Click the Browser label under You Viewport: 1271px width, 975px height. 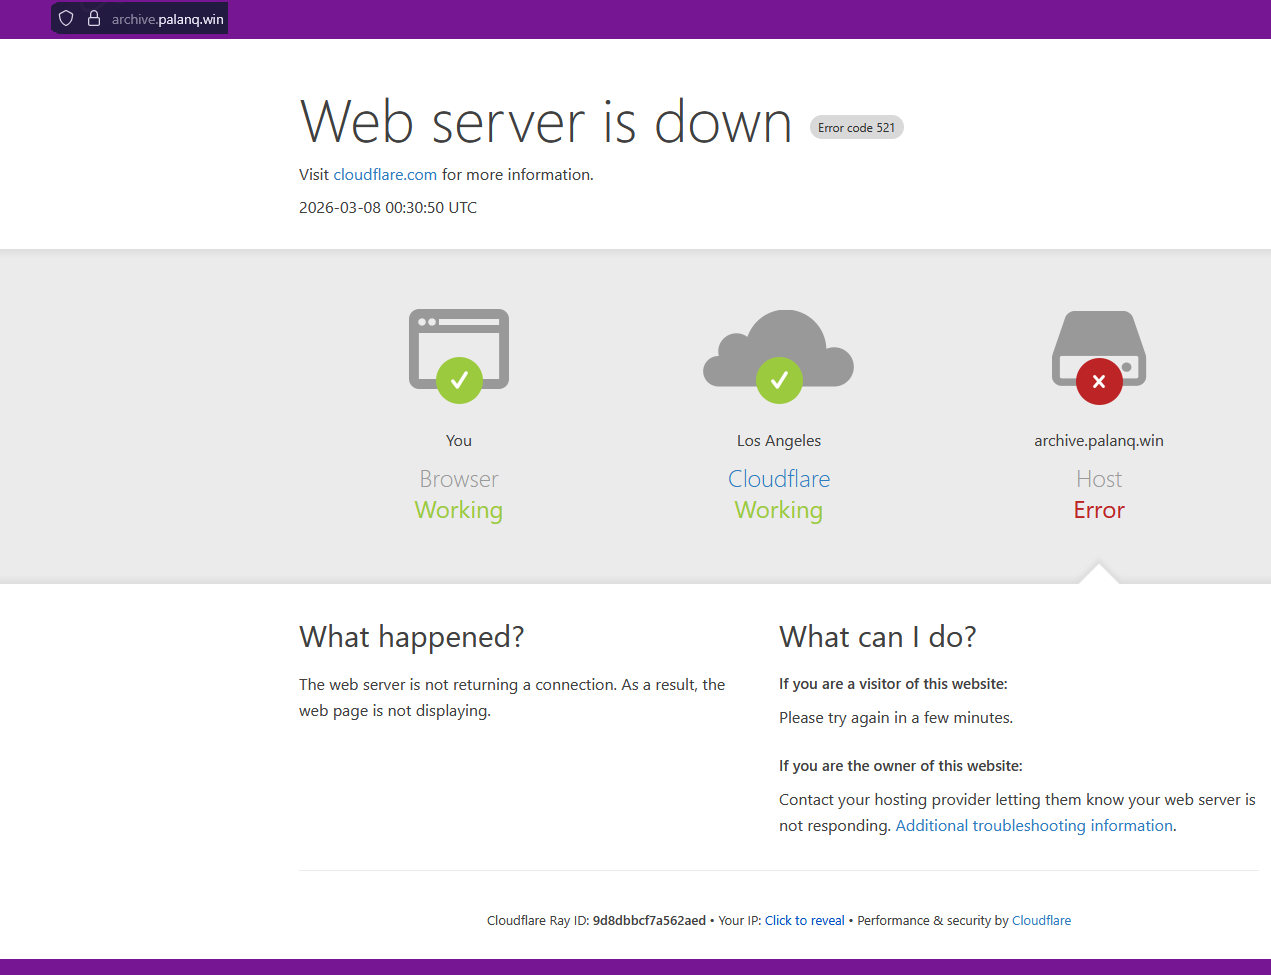click(x=459, y=479)
